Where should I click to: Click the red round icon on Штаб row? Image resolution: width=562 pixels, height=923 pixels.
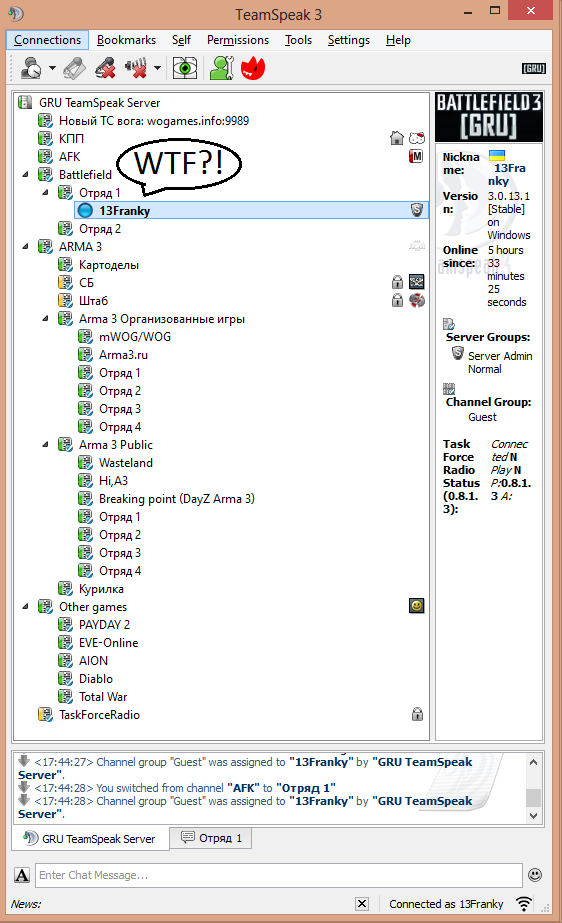point(417,300)
